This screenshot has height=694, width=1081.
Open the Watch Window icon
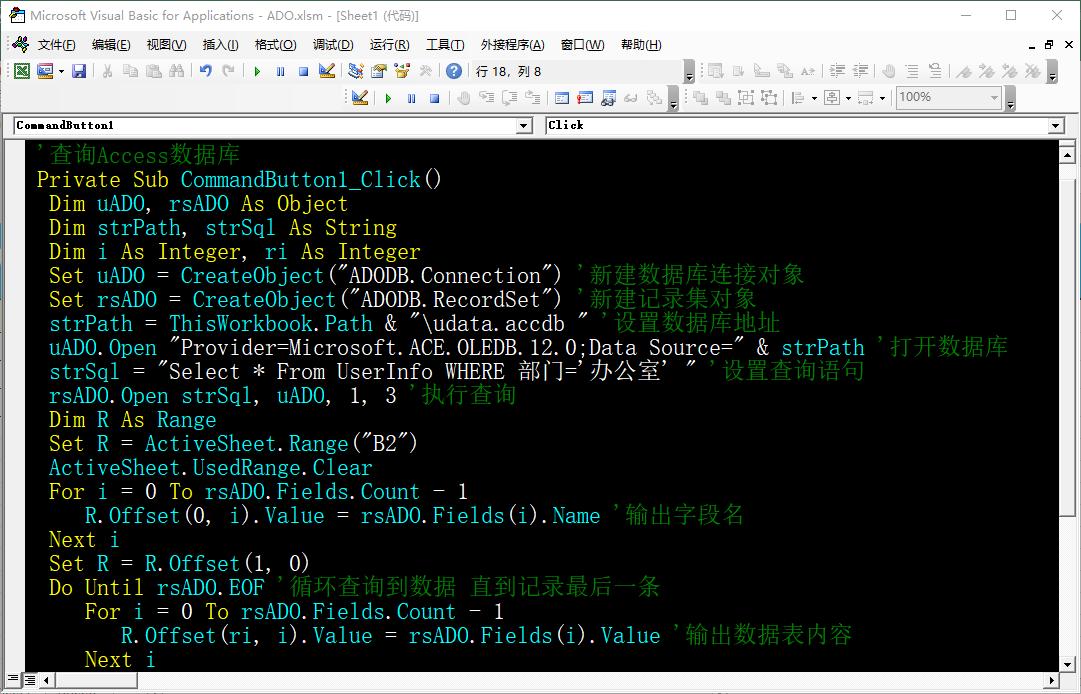point(608,98)
